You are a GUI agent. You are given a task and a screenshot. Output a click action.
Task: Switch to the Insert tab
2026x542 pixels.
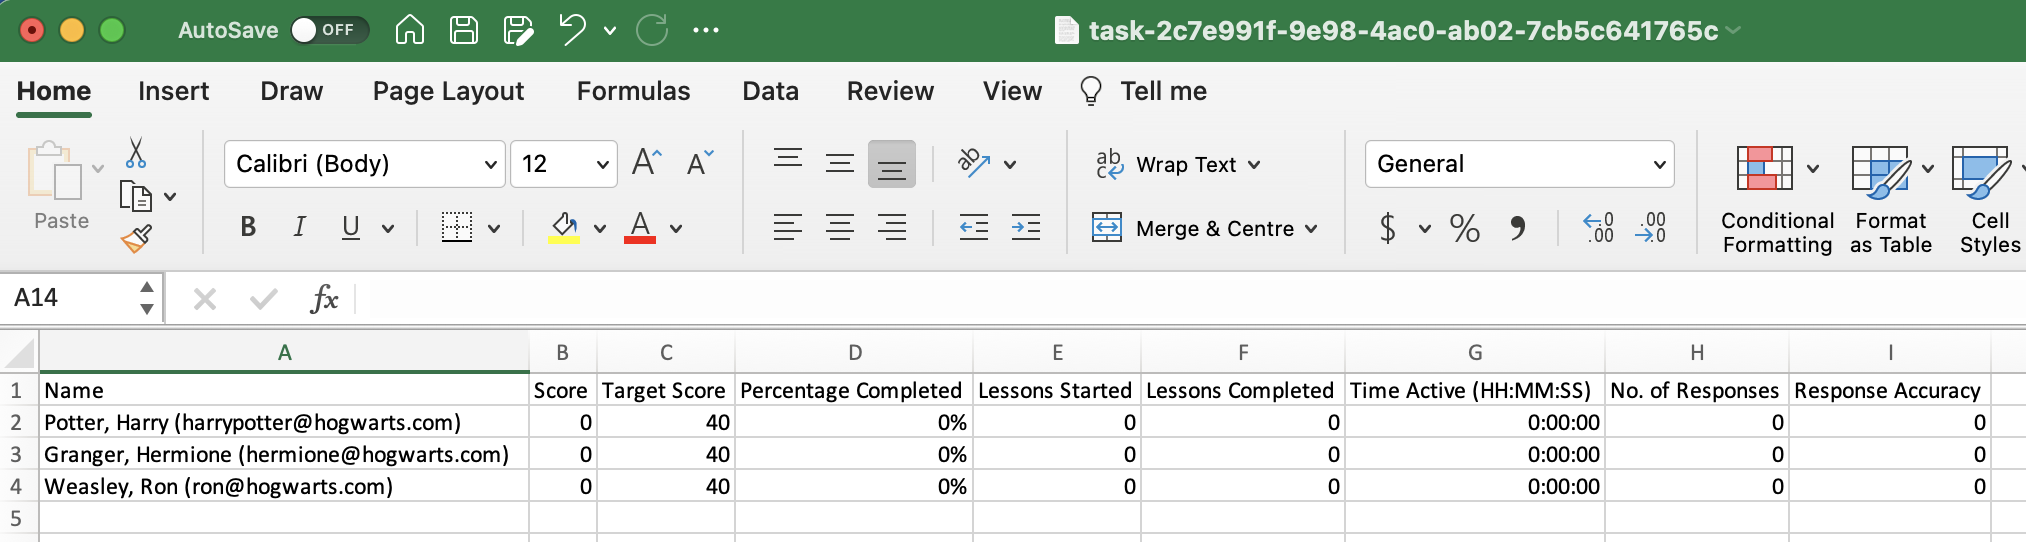tap(173, 91)
